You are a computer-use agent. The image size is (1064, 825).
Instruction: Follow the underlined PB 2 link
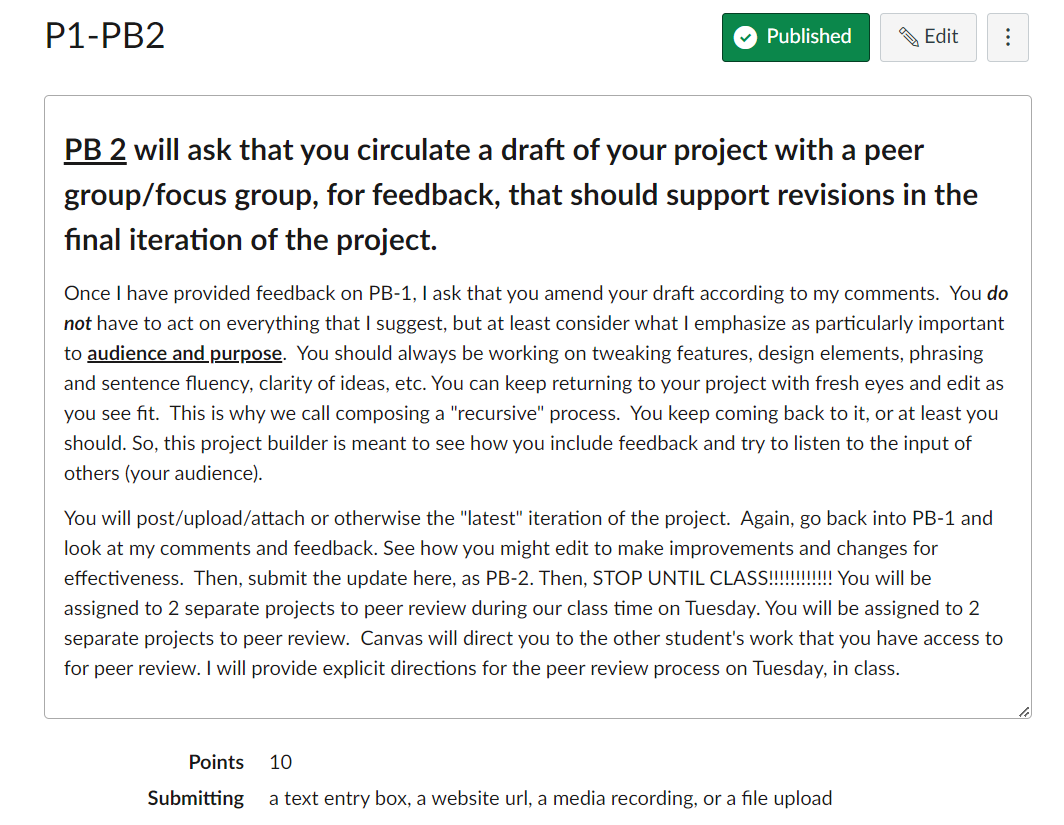[x=95, y=150]
